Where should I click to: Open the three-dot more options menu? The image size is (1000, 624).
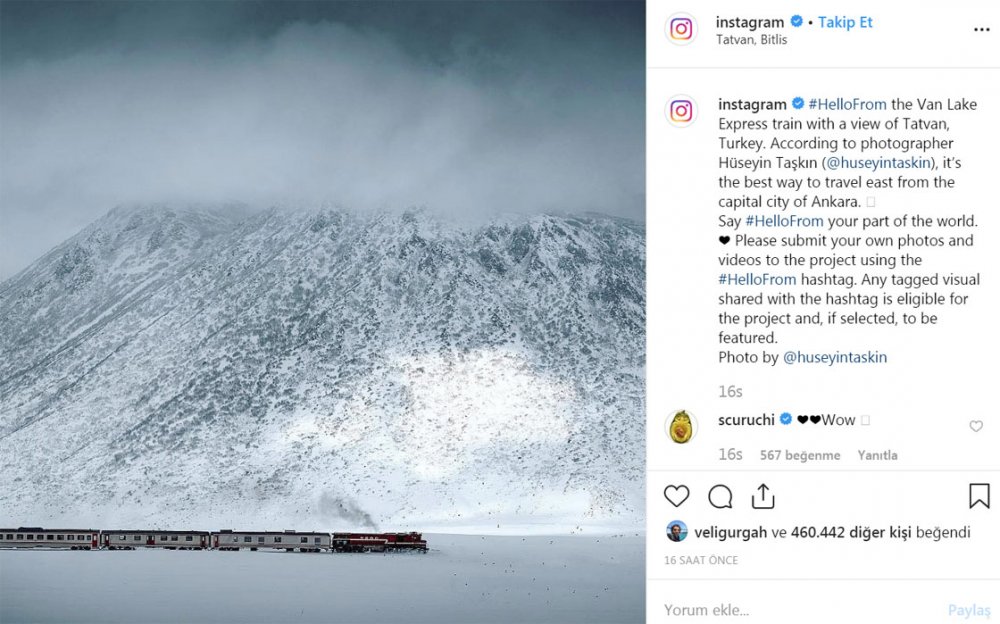point(981,30)
